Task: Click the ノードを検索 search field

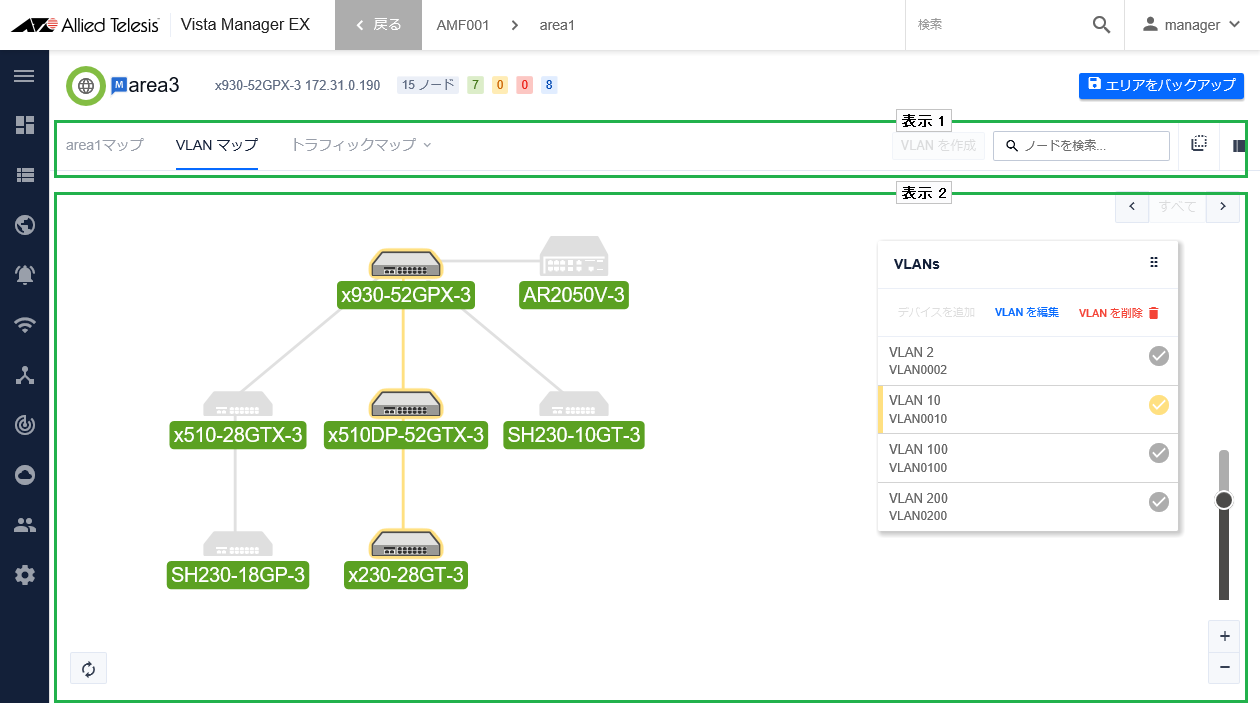Action: [x=1081, y=146]
